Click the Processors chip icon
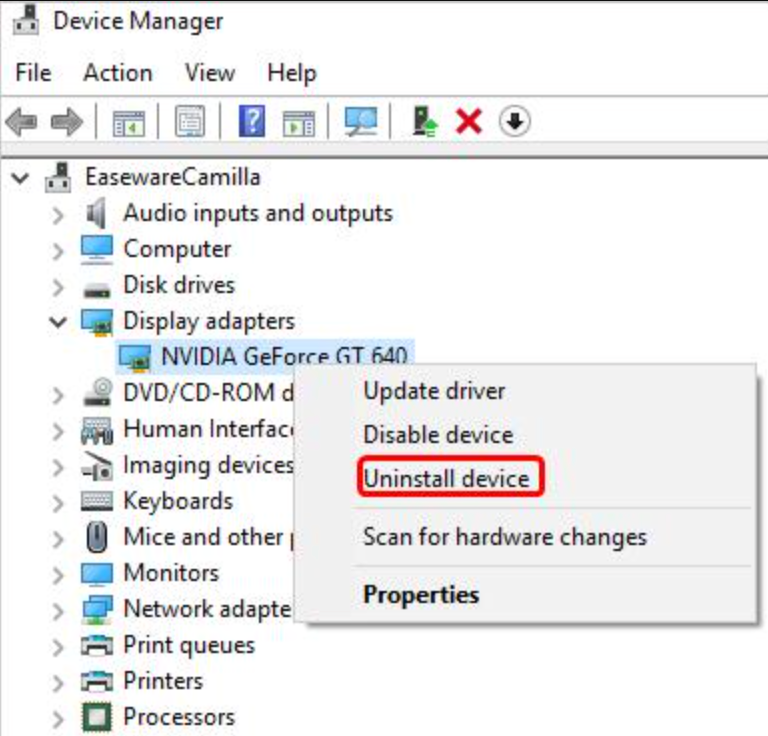The image size is (768, 736). [x=96, y=717]
